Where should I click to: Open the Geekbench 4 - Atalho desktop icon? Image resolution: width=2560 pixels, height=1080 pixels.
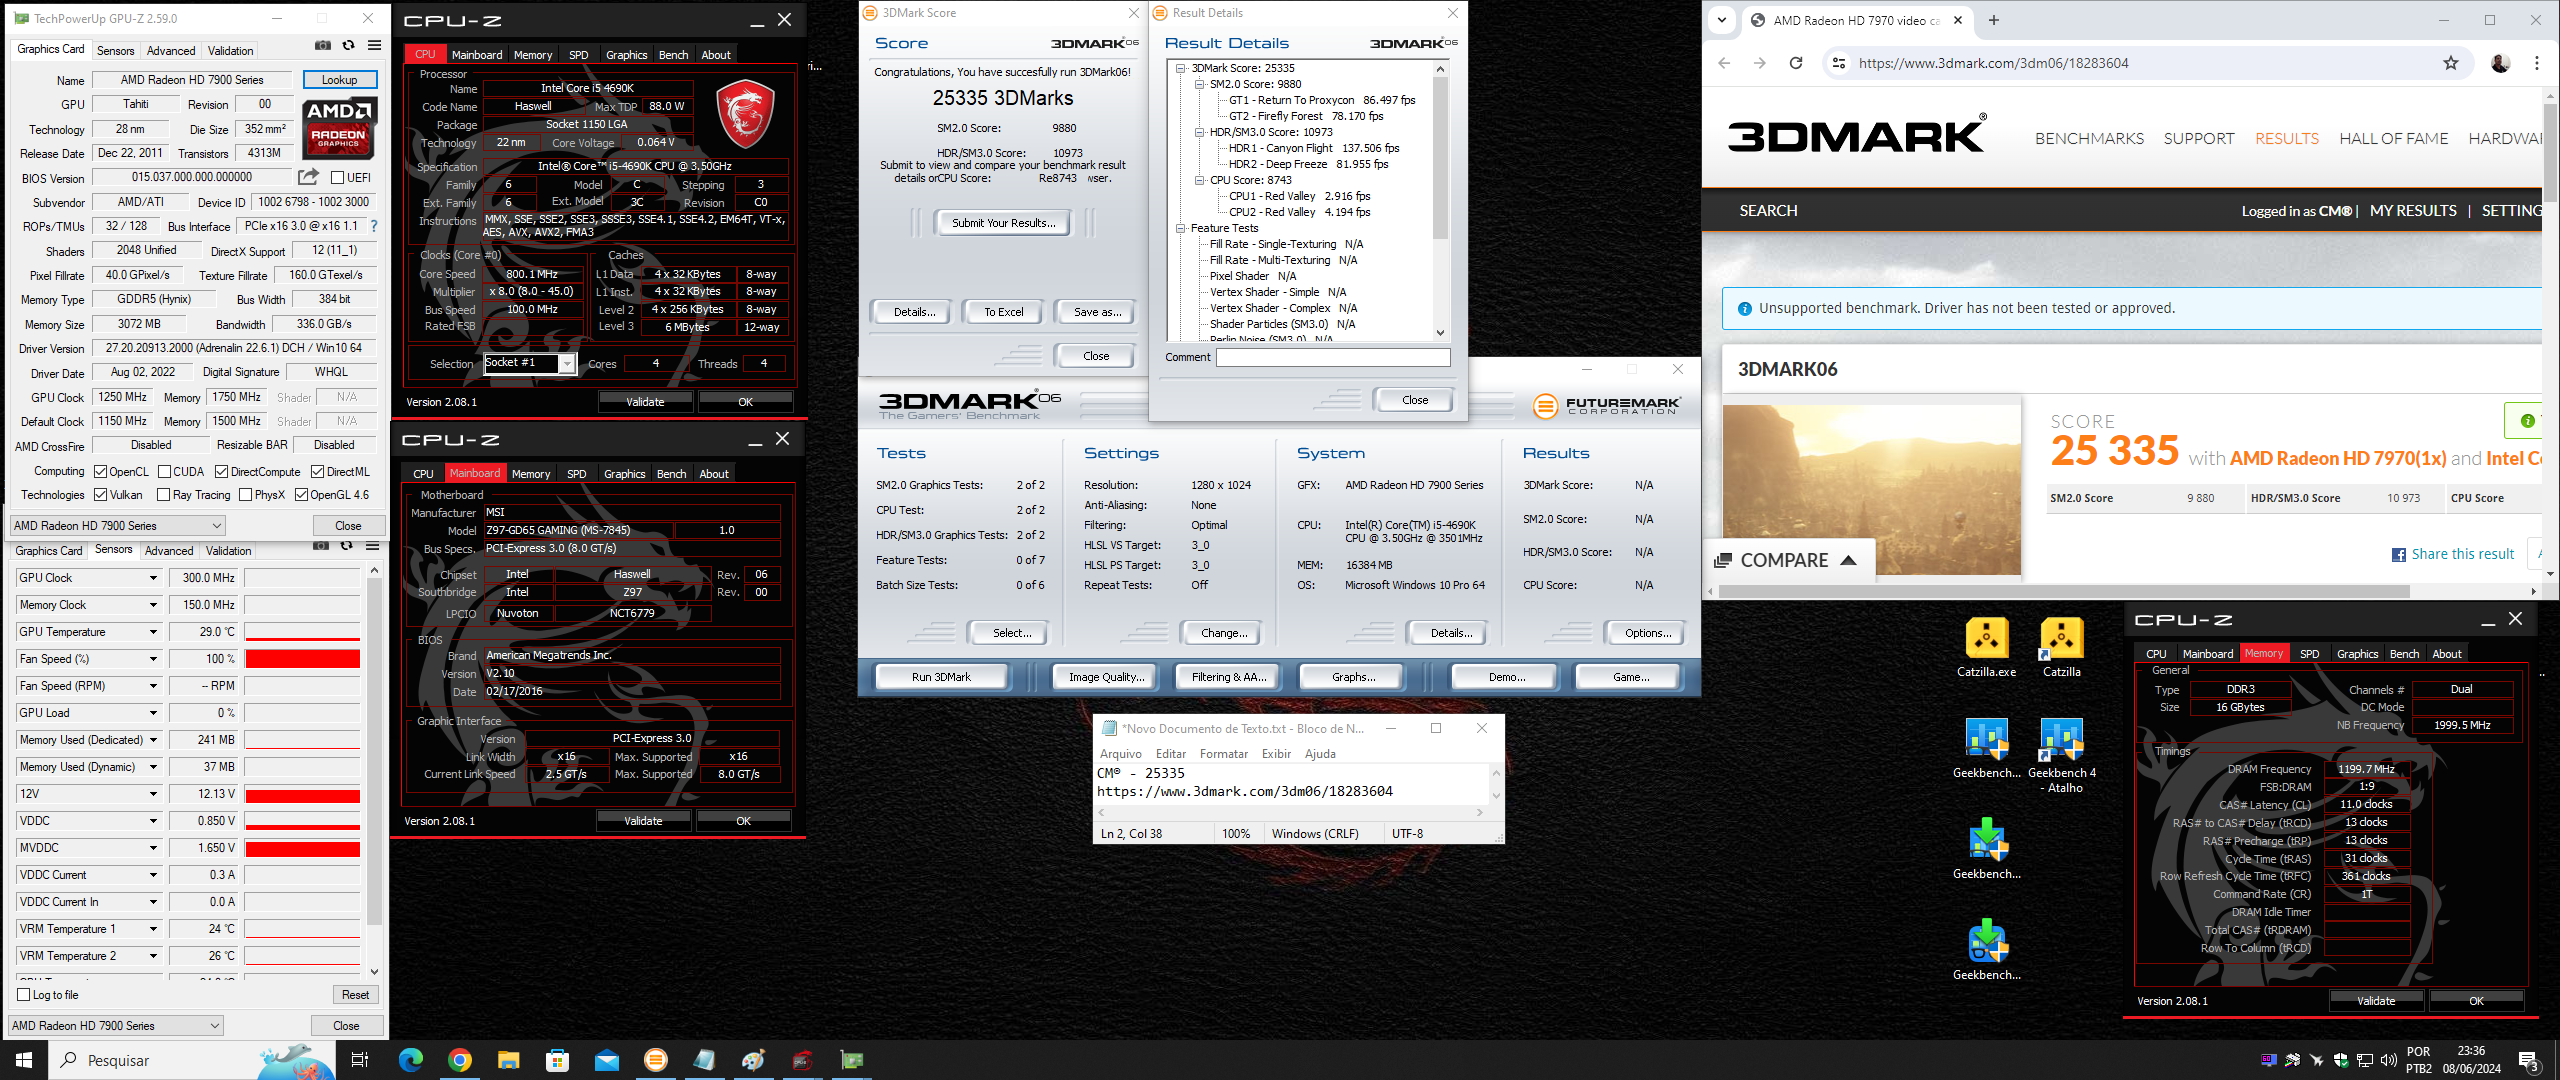[x=2061, y=756]
